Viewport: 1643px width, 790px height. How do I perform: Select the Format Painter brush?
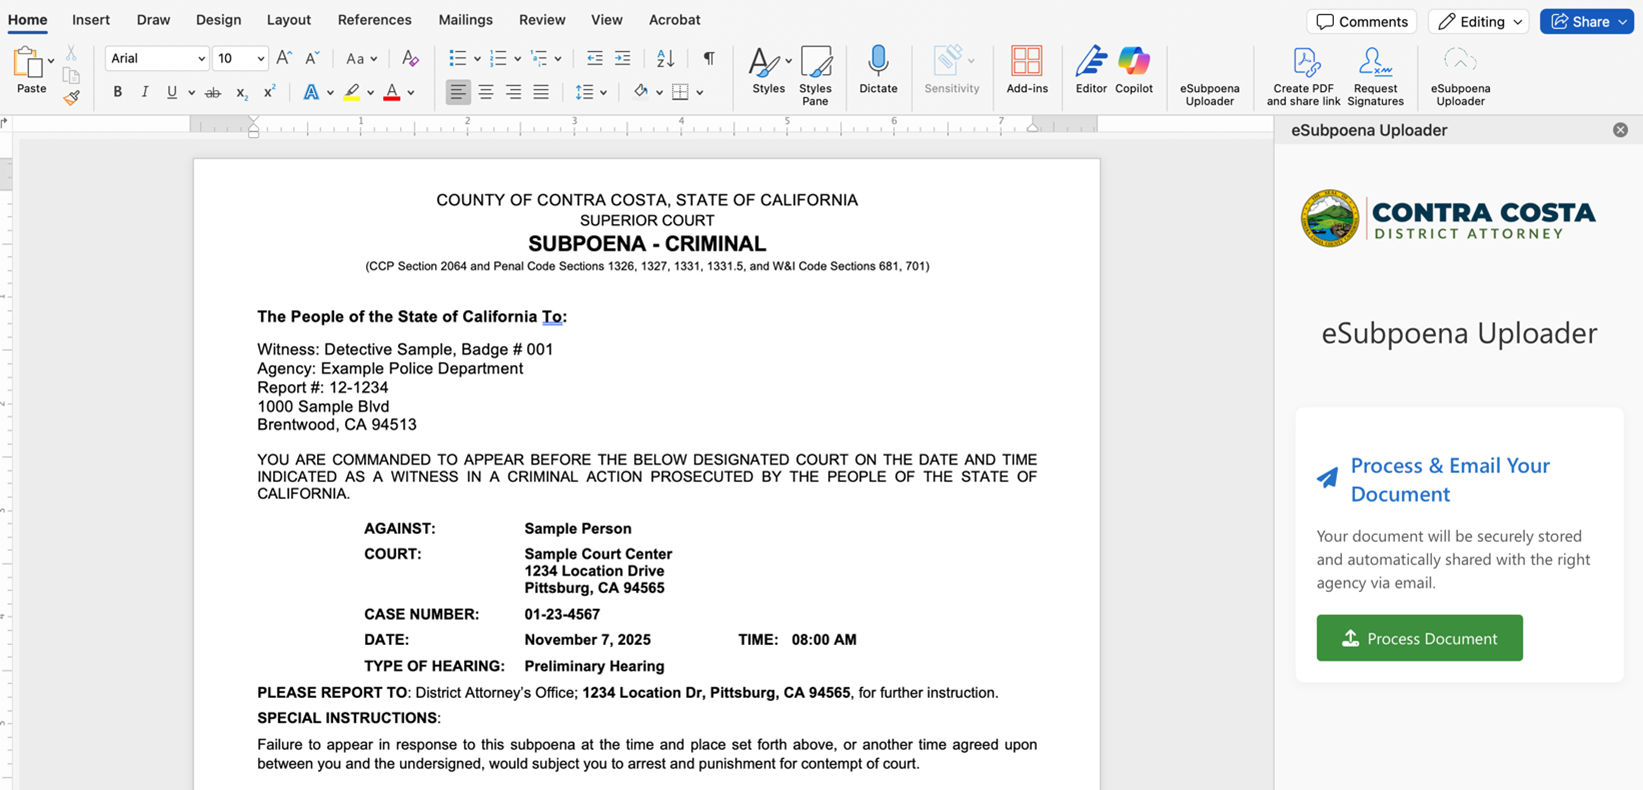[x=71, y=97]
